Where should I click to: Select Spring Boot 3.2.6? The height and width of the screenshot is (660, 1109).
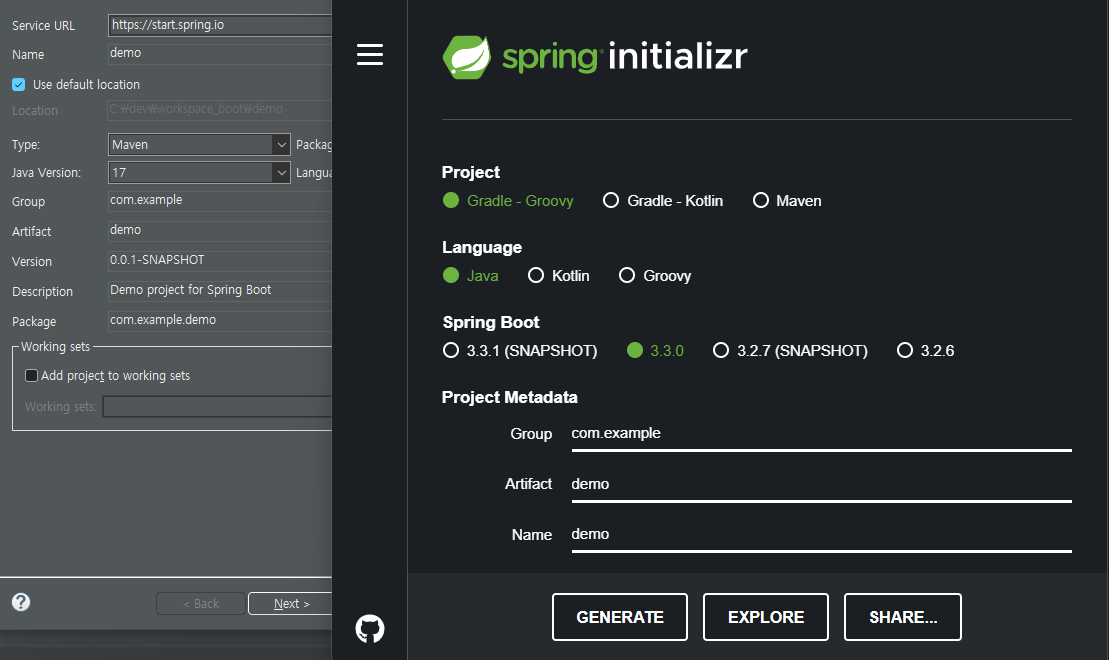(x=926, y=351)
